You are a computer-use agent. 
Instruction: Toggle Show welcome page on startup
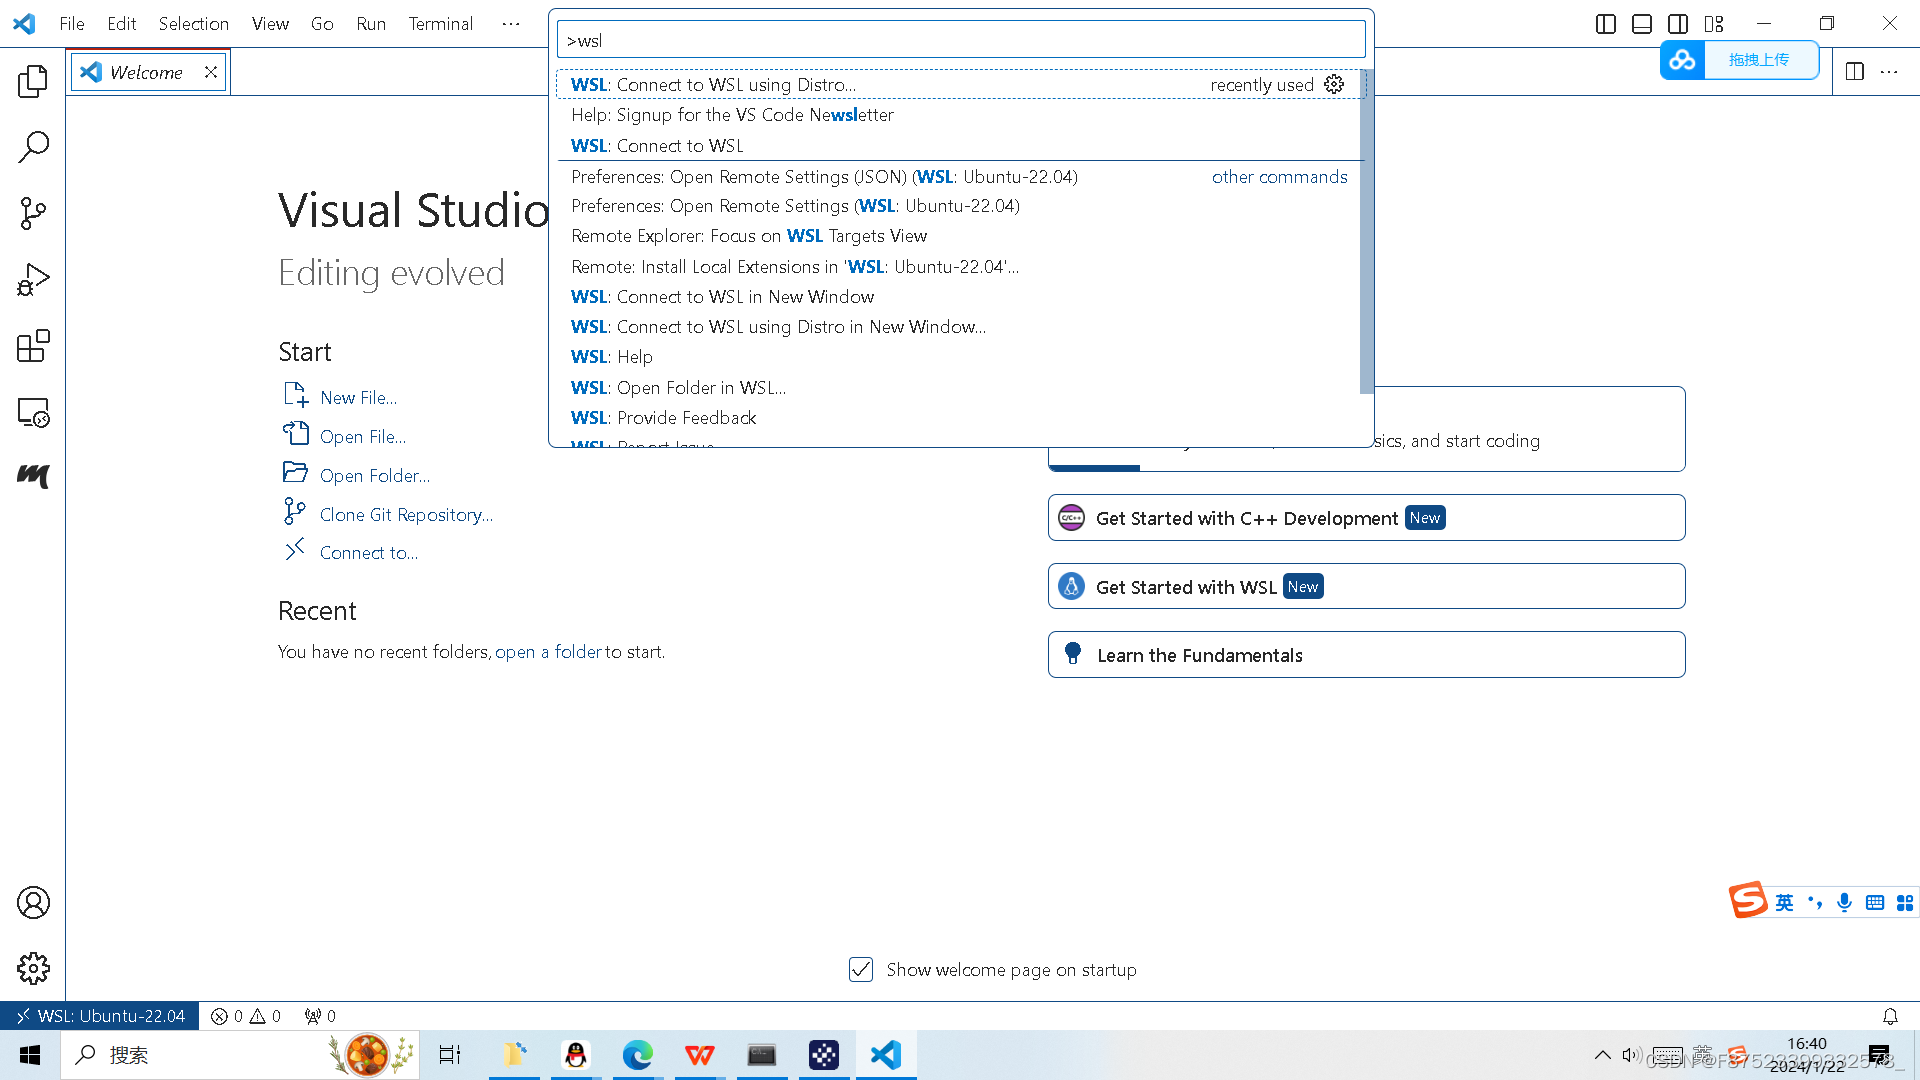tap(861, 969)
